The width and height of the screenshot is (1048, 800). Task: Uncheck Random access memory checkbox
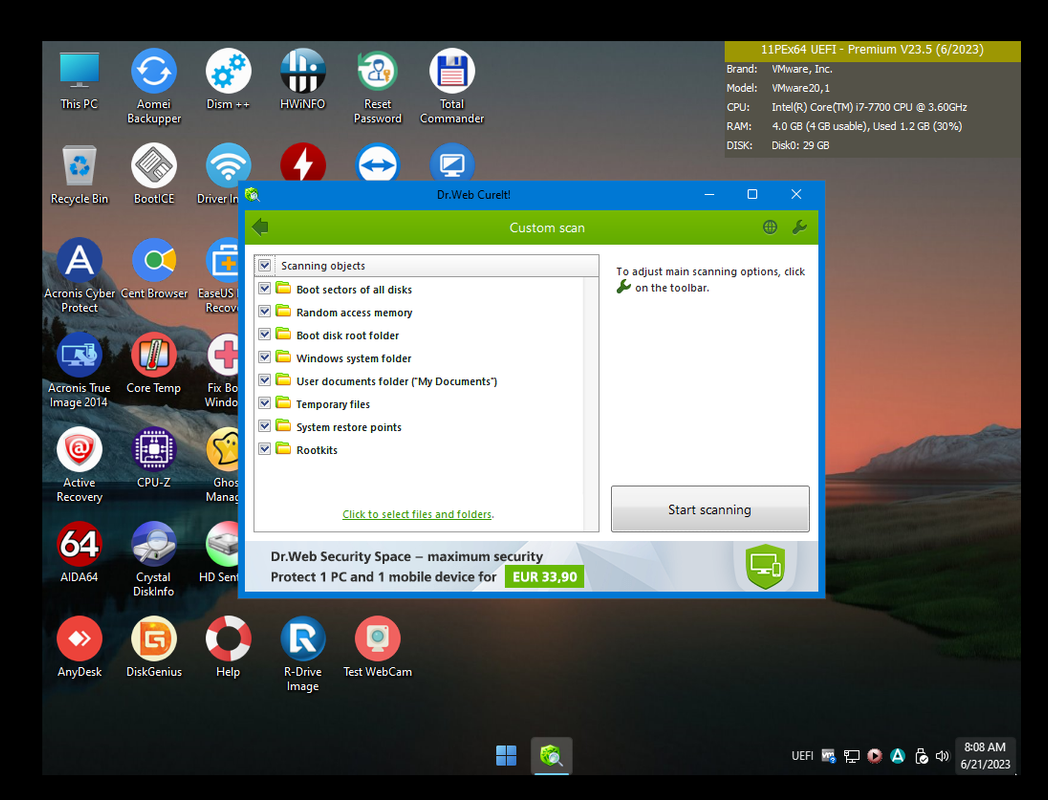pos(265,311)
